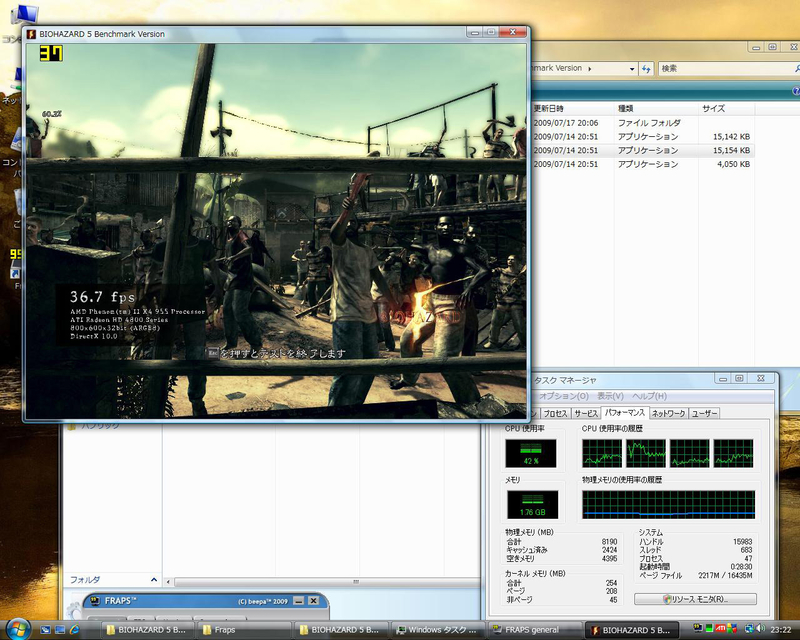Click the 起動時間 value 0:28:30
This screenshot has height=640, width=800.
tap(741, 567)
